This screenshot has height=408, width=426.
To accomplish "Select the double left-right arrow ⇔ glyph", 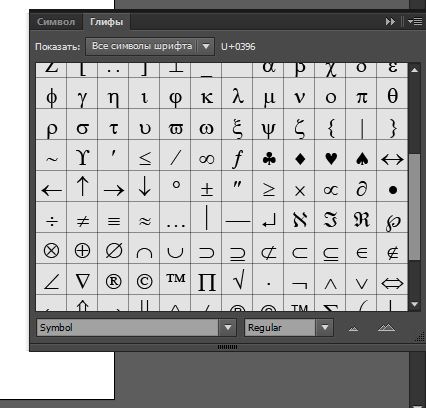I will pyautogui.click(x=392, y=280).
